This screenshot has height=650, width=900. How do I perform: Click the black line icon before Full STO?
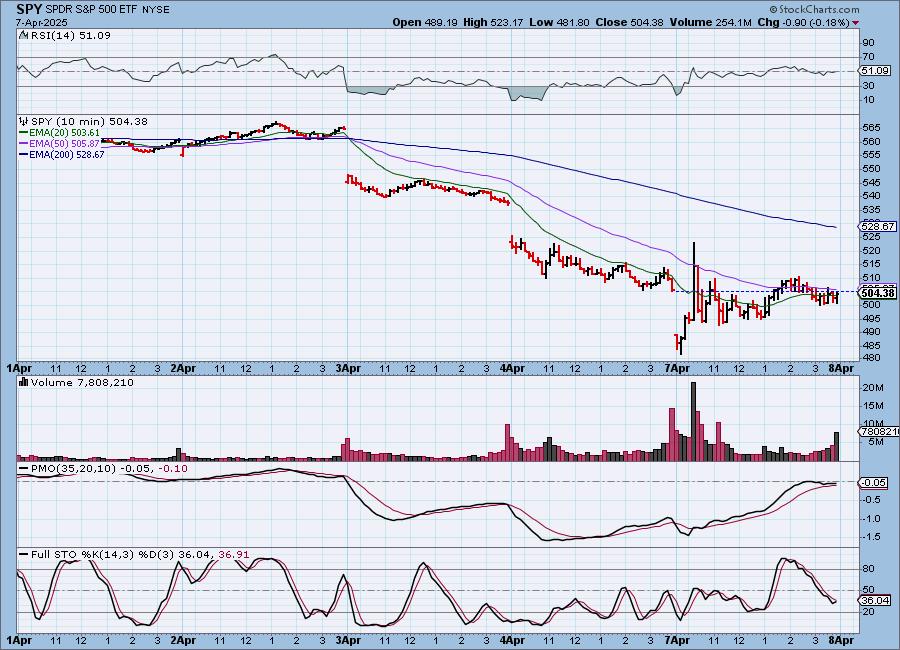pyautogui.click(x=24, y=555)
